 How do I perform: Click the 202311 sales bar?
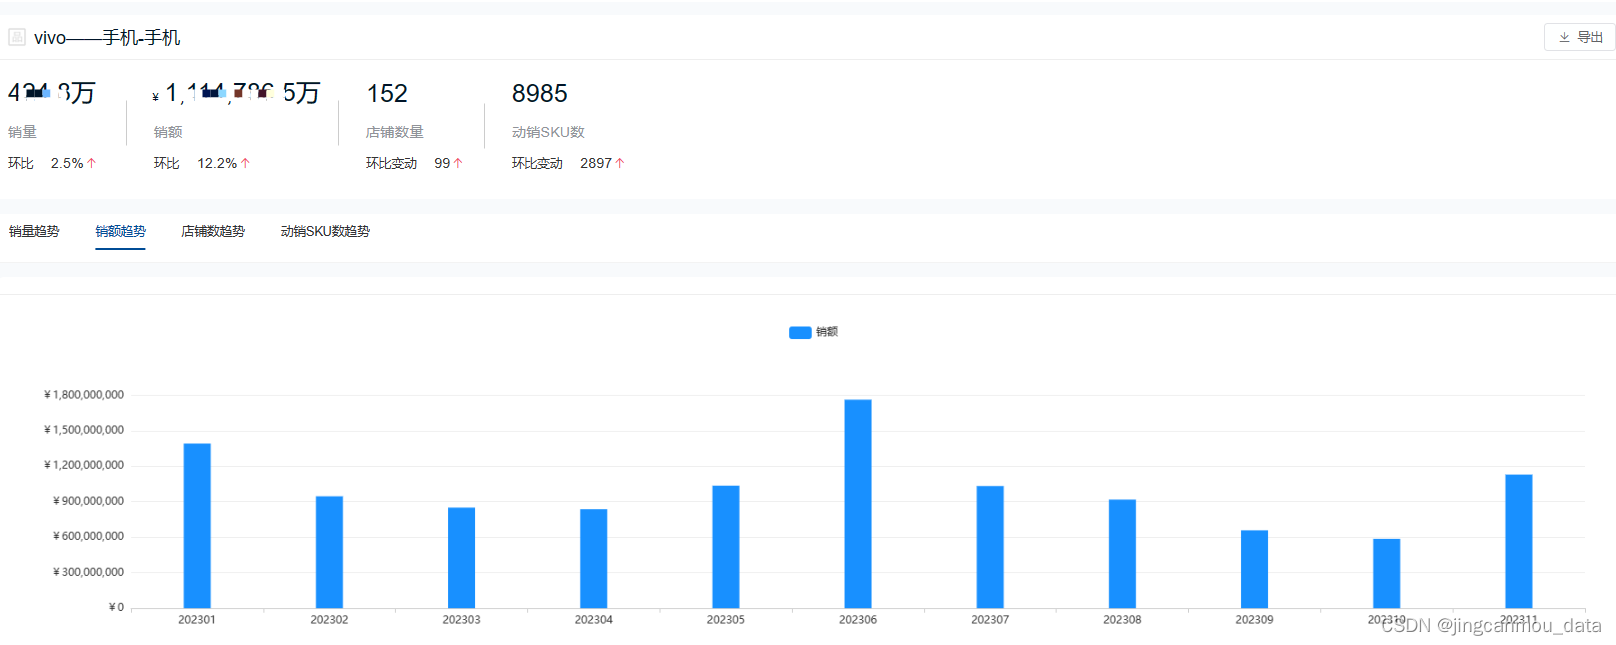pos(1518,541)
